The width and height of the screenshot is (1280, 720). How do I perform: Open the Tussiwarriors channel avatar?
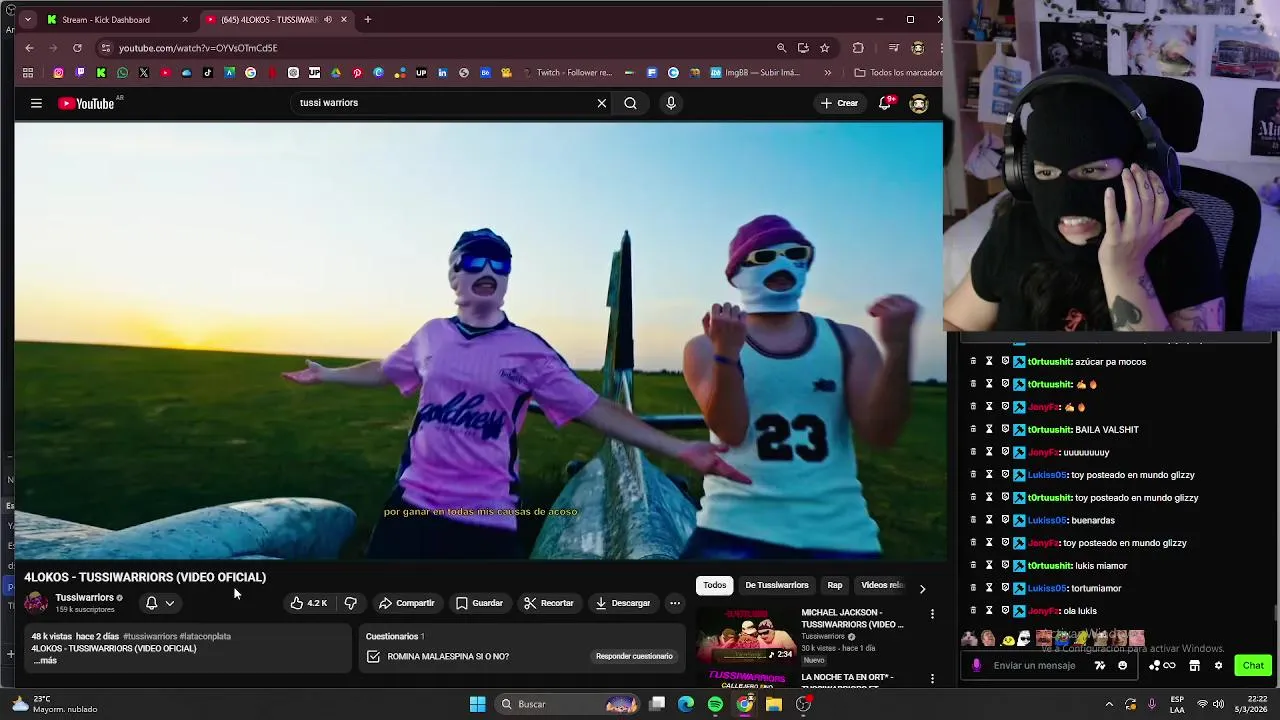(x=36, y=602)
